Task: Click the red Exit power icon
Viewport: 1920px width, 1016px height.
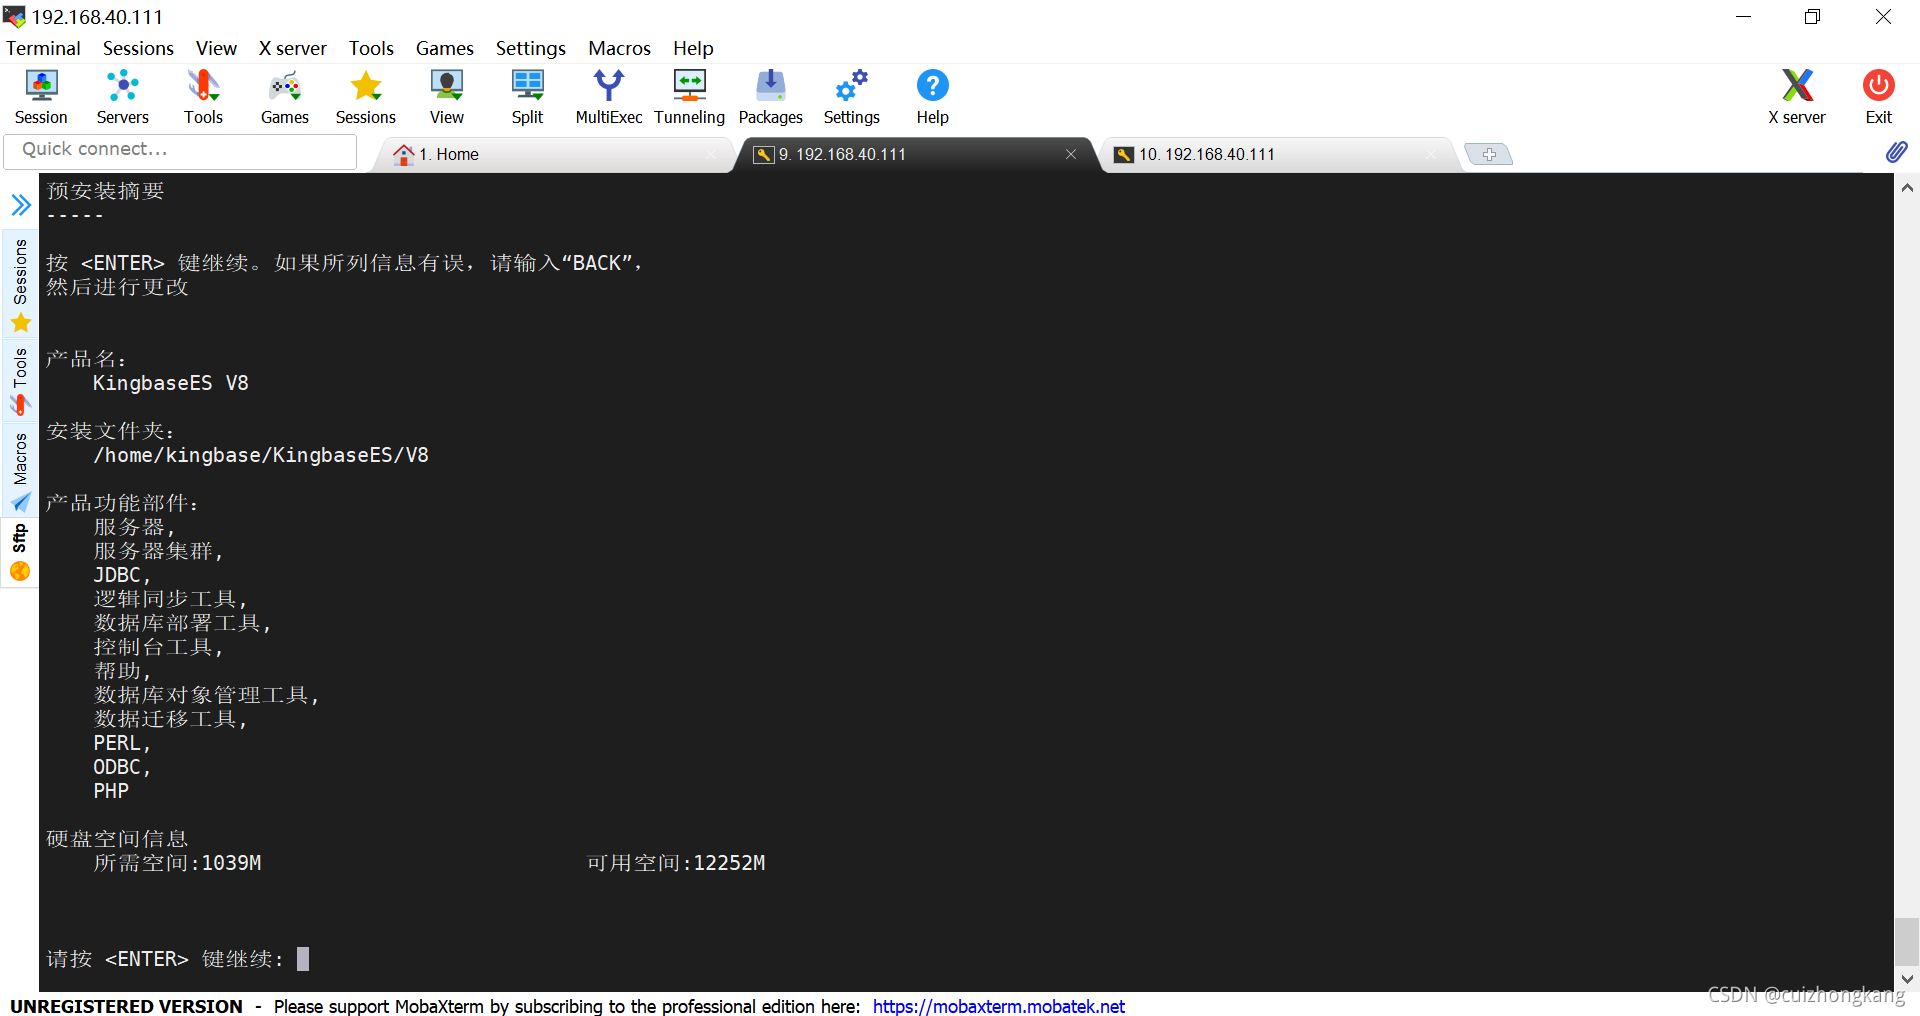Action: pos(1878,97)
